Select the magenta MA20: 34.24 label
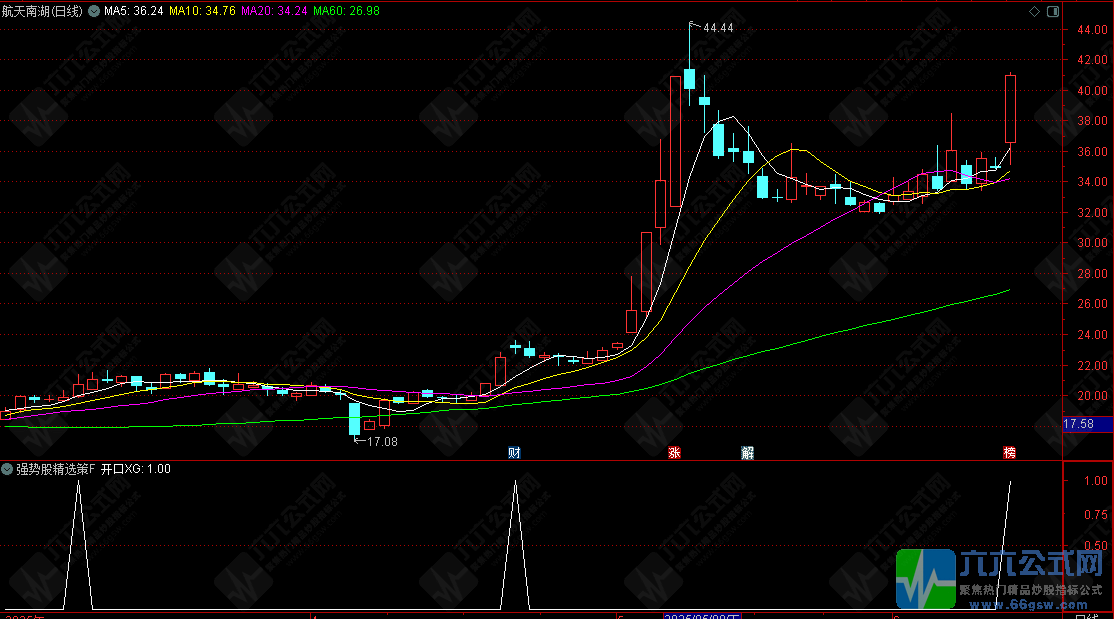 274,11
